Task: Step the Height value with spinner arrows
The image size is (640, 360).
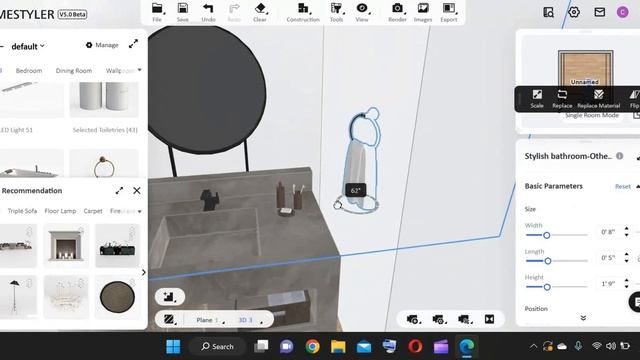Action: click(x=627, y=283)
